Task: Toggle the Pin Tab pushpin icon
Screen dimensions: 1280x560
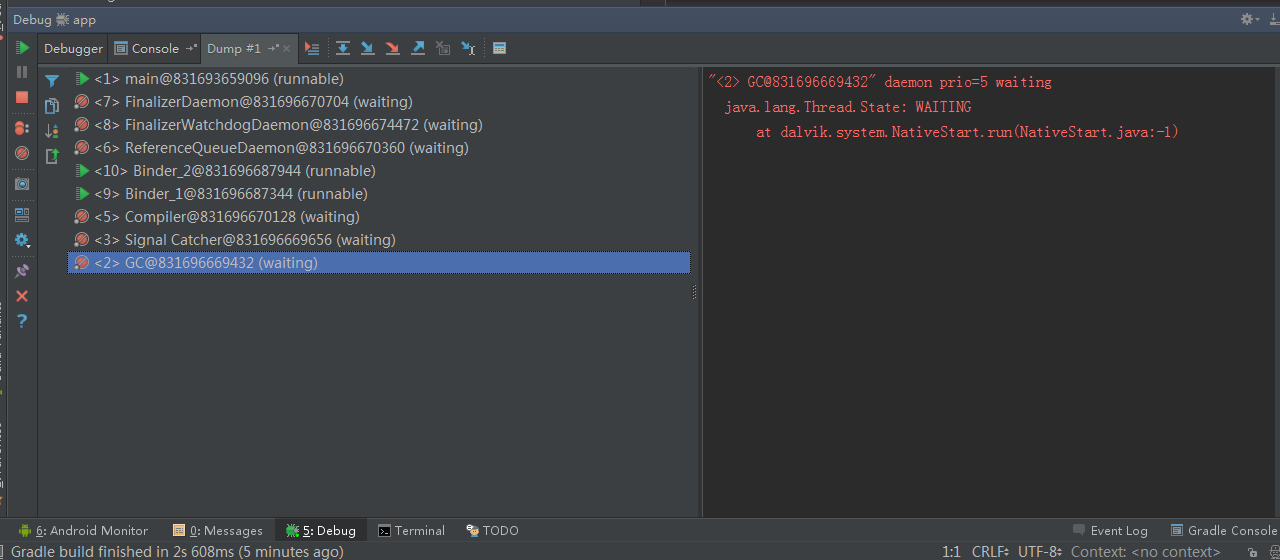Action: (22, 270)
